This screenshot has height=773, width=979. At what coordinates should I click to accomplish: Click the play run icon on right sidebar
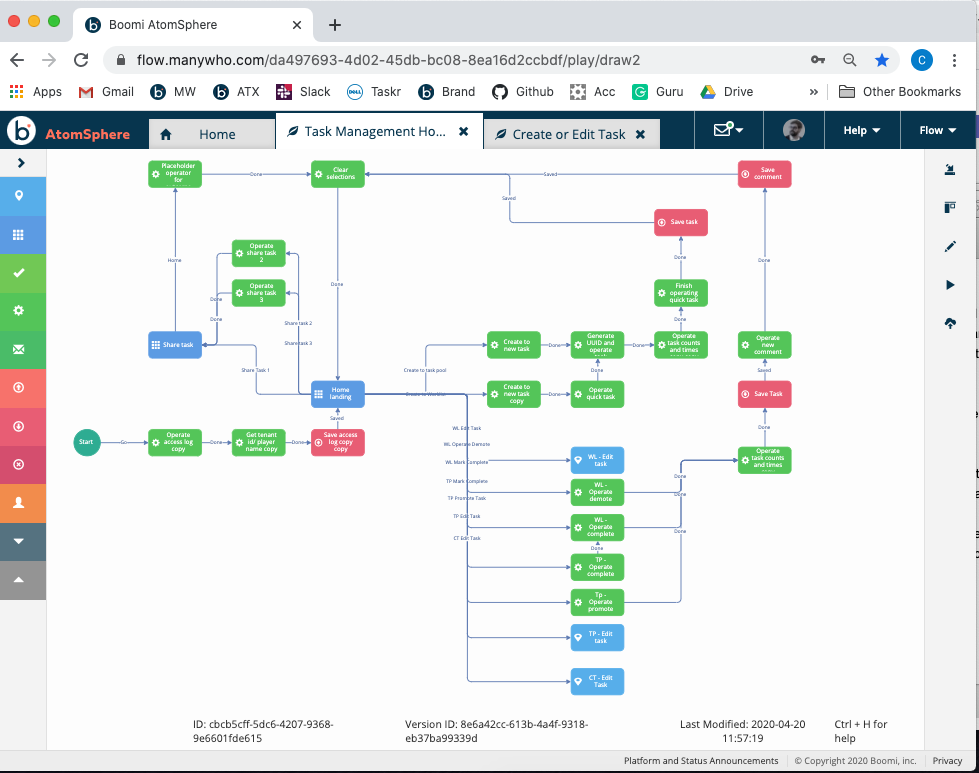(x=949, y=285)
